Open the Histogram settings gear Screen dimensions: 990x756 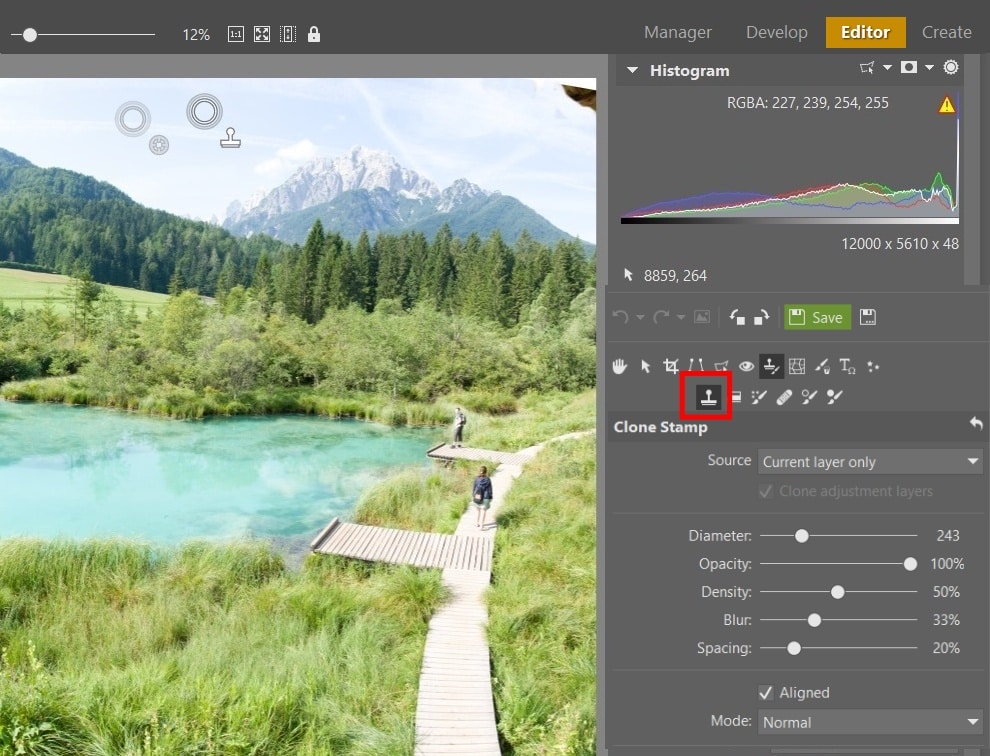(951, 67)
